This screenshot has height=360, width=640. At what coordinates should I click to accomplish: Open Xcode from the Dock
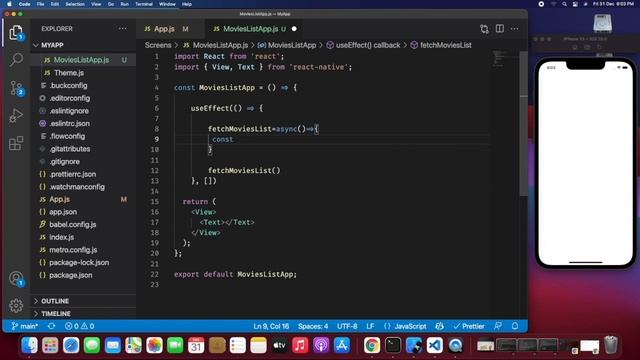pyautogui.click(x=414, y=345)
